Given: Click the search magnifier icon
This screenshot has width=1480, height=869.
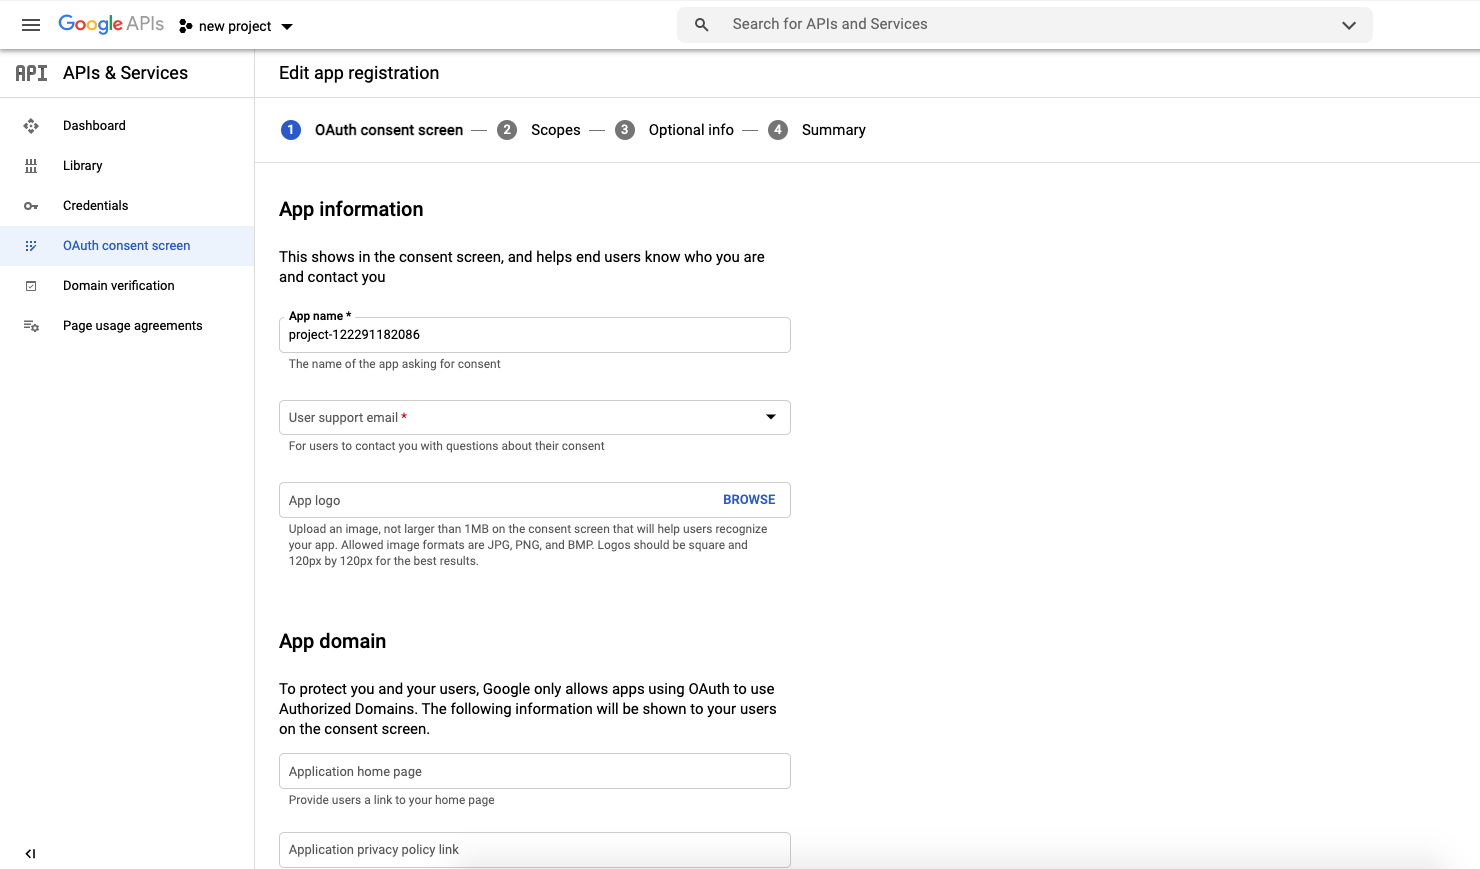Looking at the screenshot, I should click(x=702, y=25).
